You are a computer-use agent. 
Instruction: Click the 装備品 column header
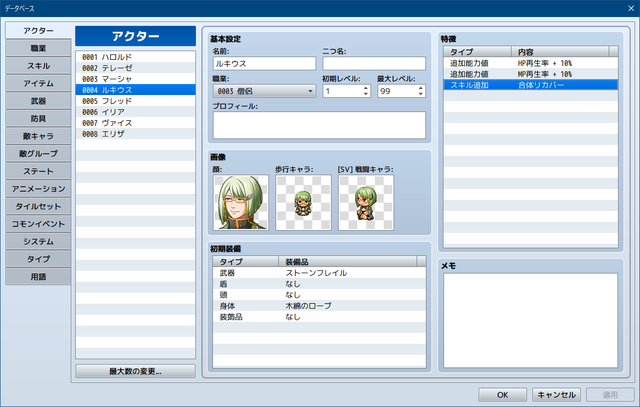(x=348, y=262)
